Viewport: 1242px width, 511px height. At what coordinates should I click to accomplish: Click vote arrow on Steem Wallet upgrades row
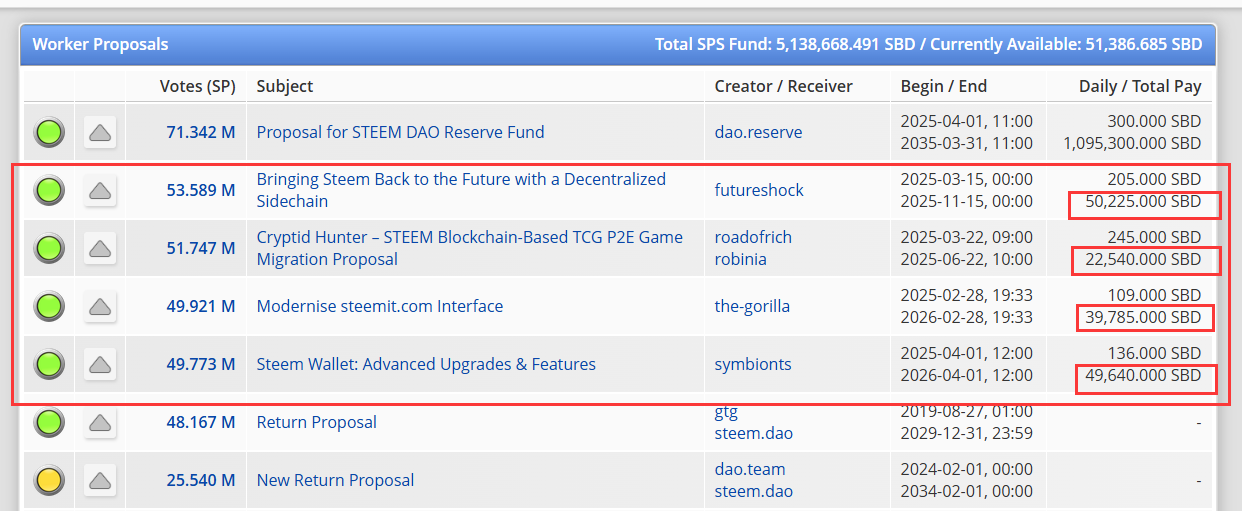(100, 364)
